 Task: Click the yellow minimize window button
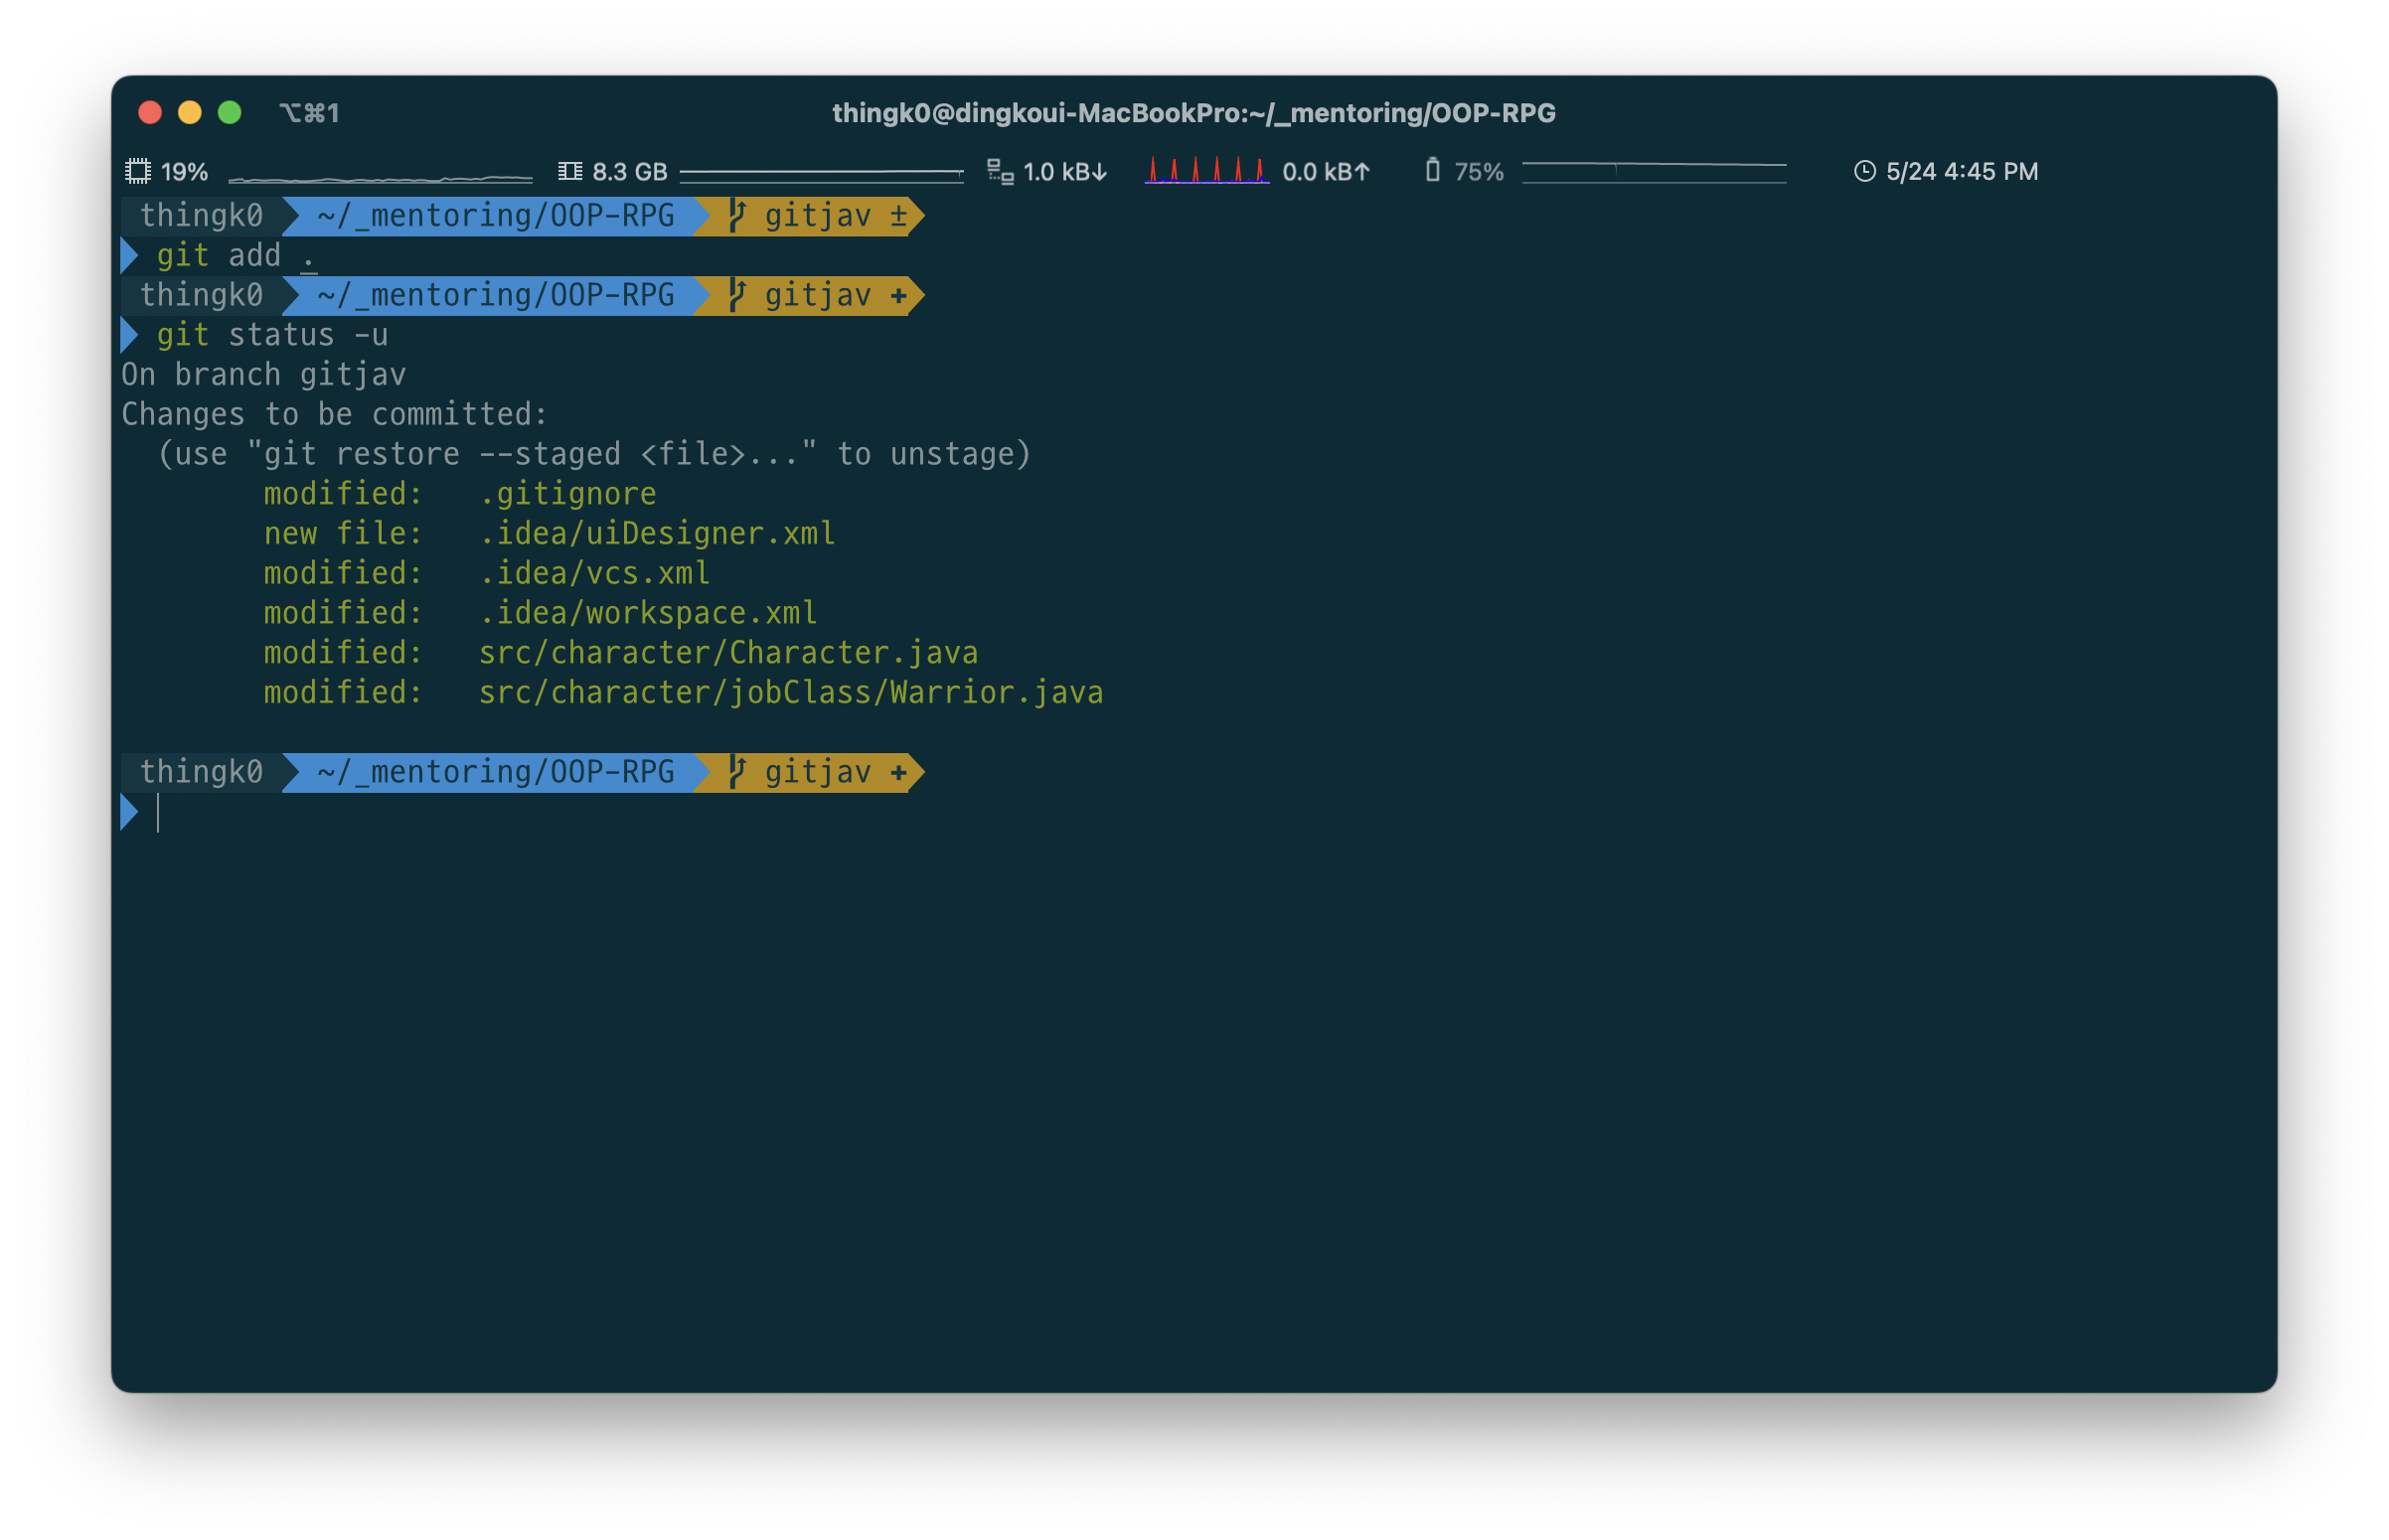[189, 112]
